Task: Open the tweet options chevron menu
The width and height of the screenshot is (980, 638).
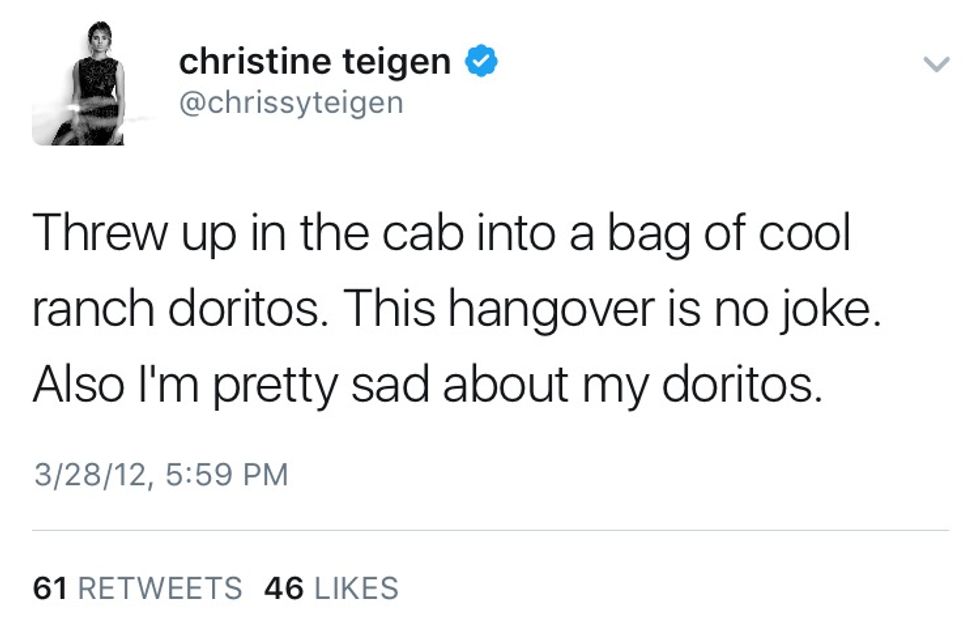Action: point(935,66)
